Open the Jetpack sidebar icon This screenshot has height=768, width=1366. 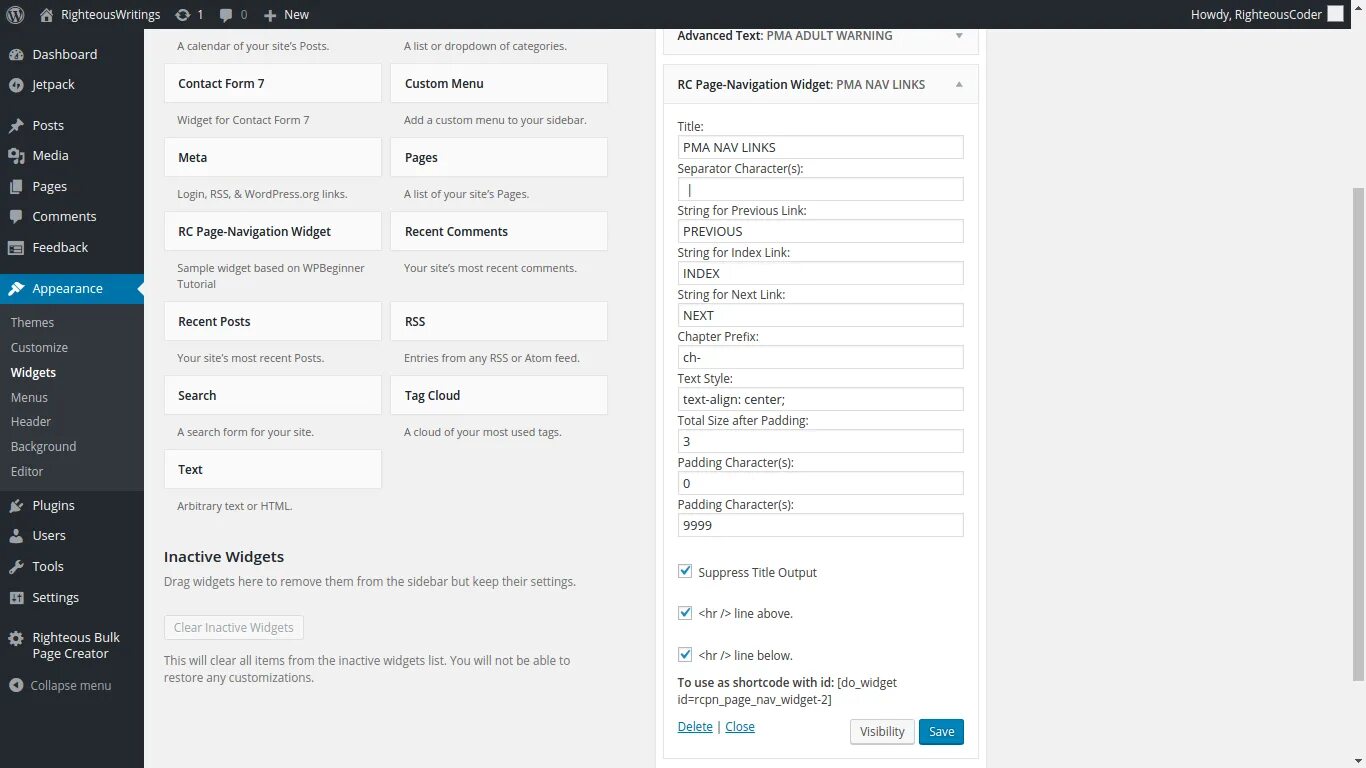click(x=16, y=85)
